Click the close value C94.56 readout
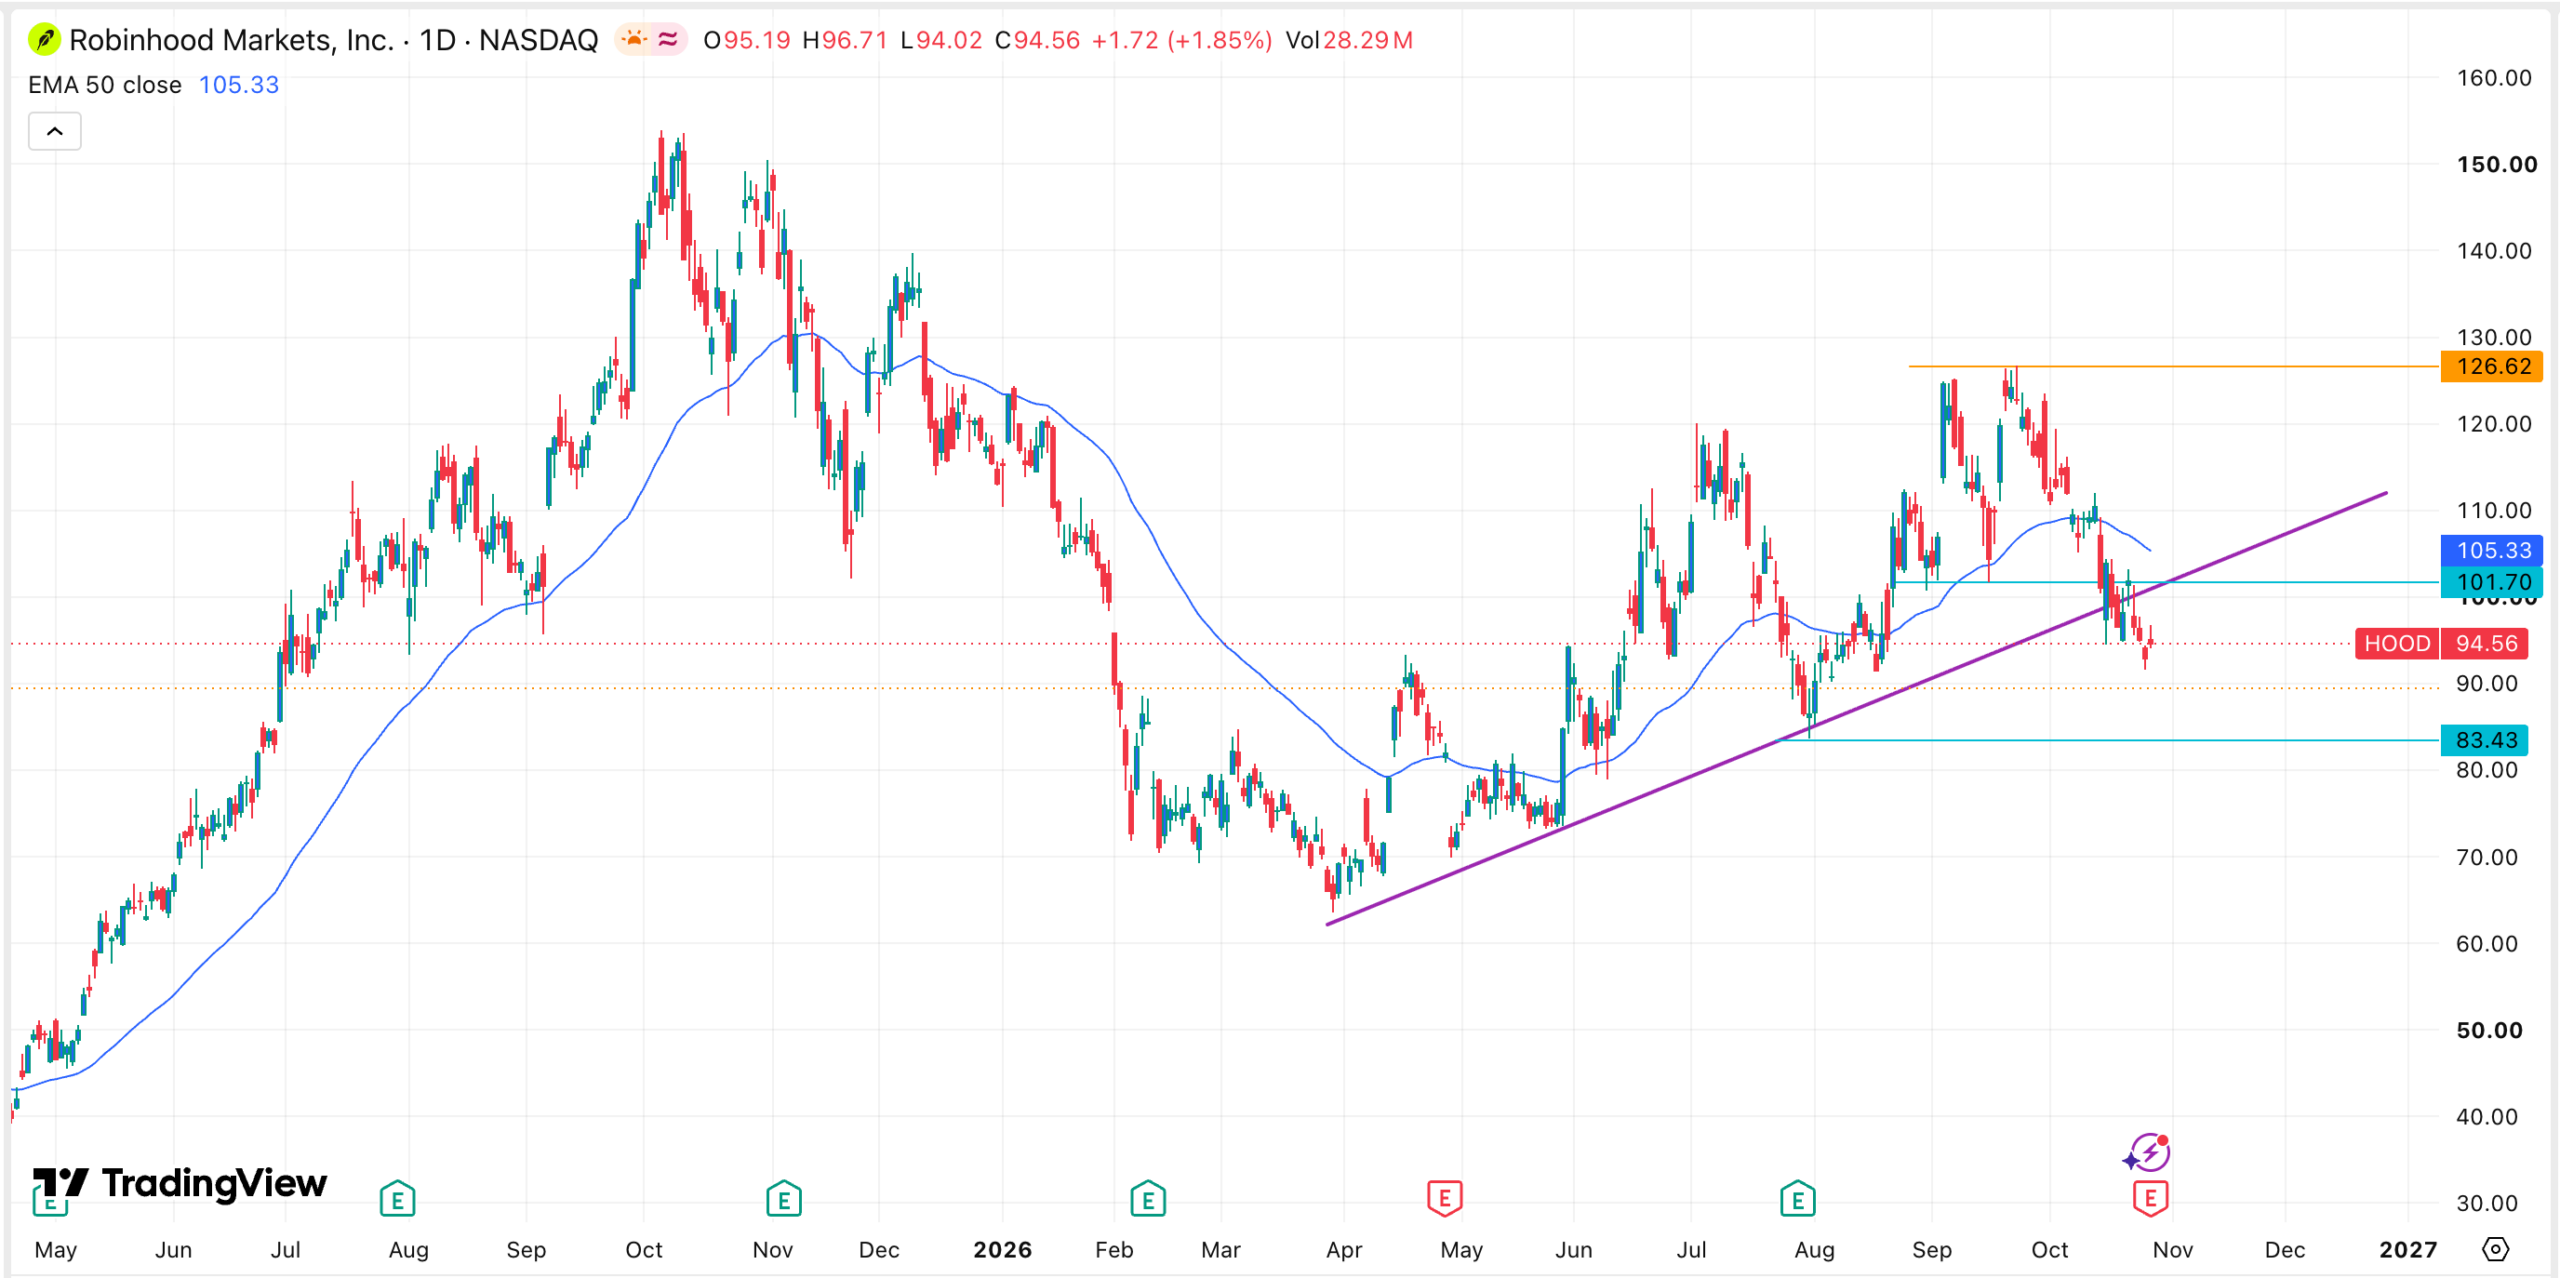 pyautogui.click(x=1037, y=40)
